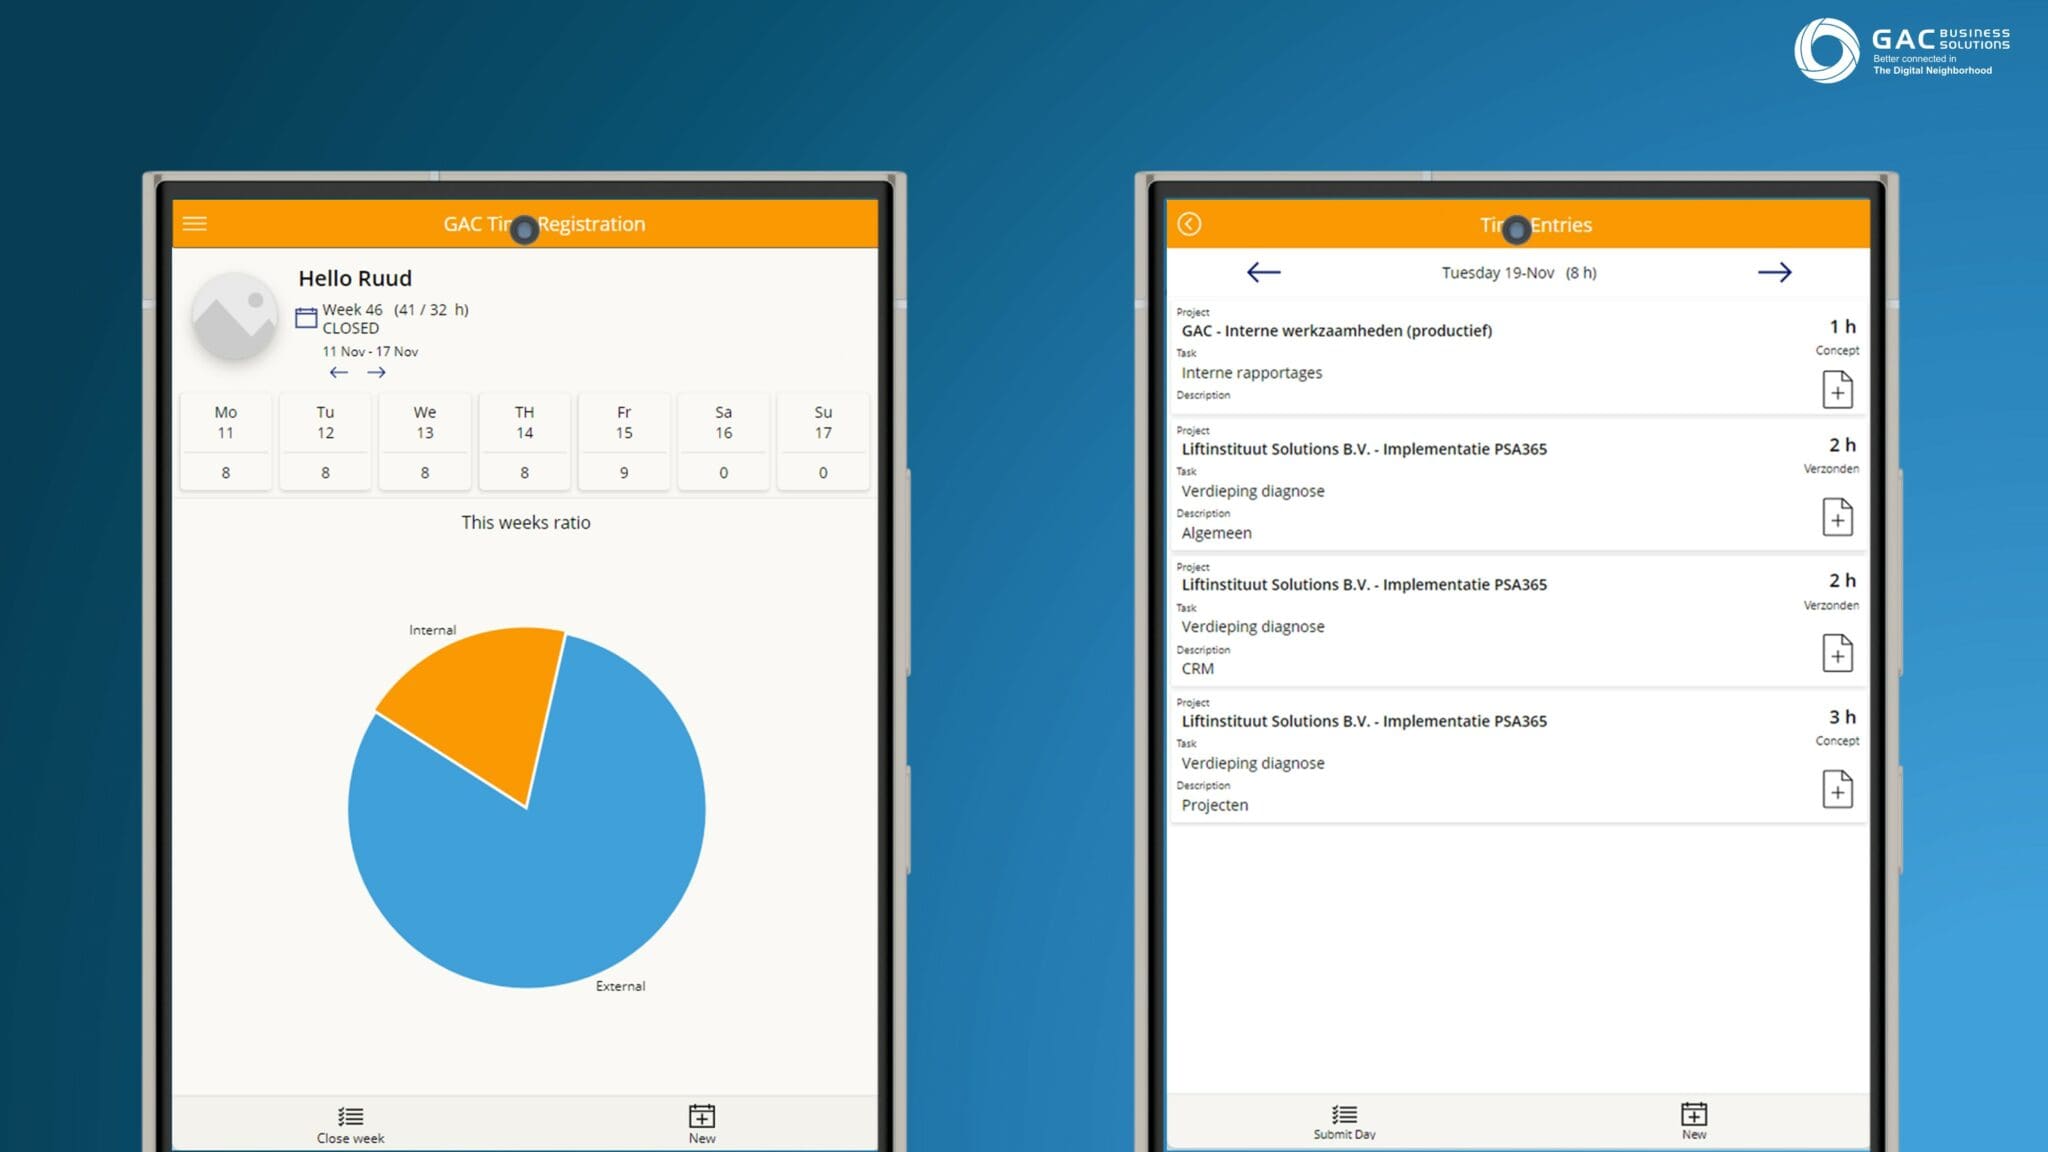
Task: Click the Submit Day icon on Time Entries screen
Action: pyautogui.click(x=1344, y=1117)
